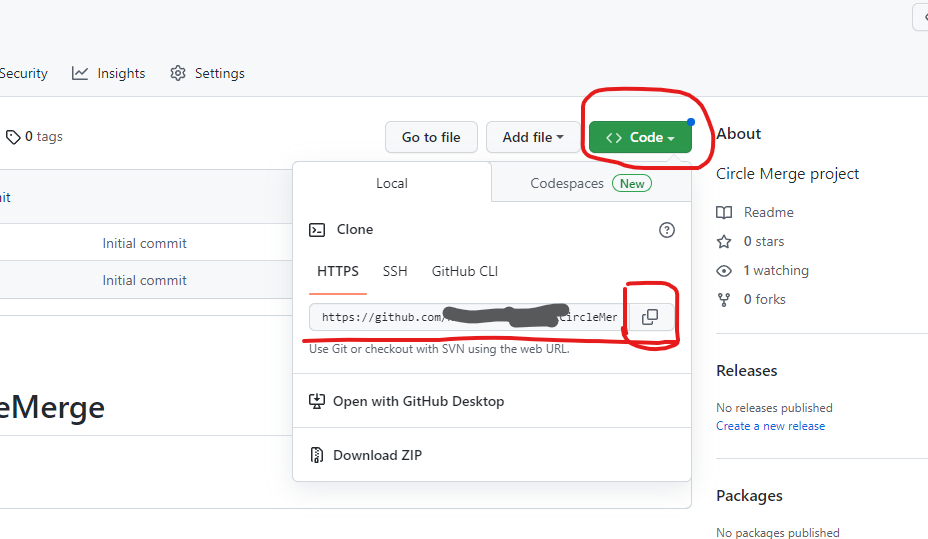Switch to the Local tab
This screenshot has height=539, width=928.
(392, 183)
